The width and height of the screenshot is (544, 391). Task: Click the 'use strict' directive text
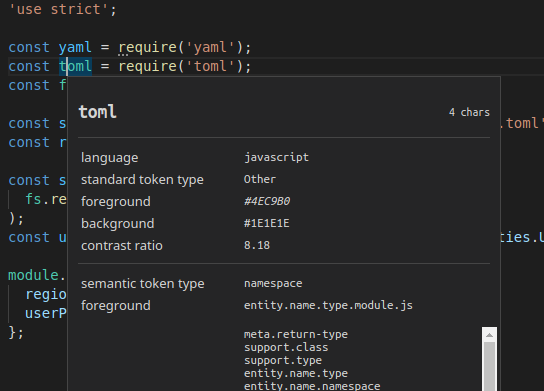coord(58,9)
